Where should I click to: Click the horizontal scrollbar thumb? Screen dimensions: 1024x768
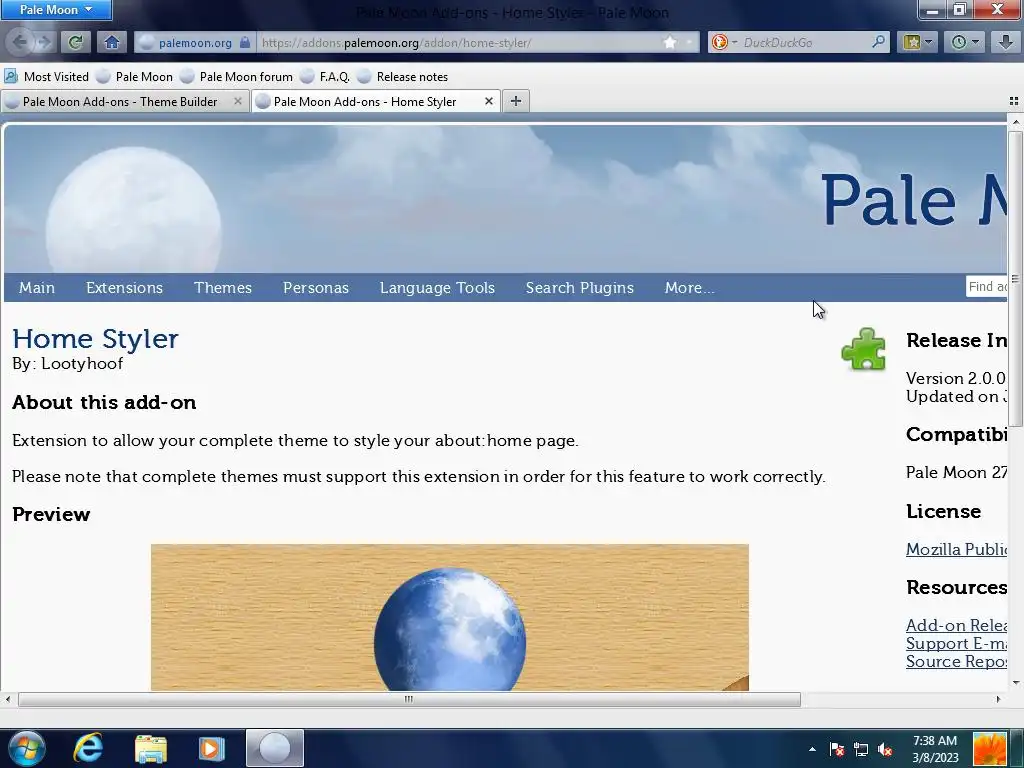[409, 699]
